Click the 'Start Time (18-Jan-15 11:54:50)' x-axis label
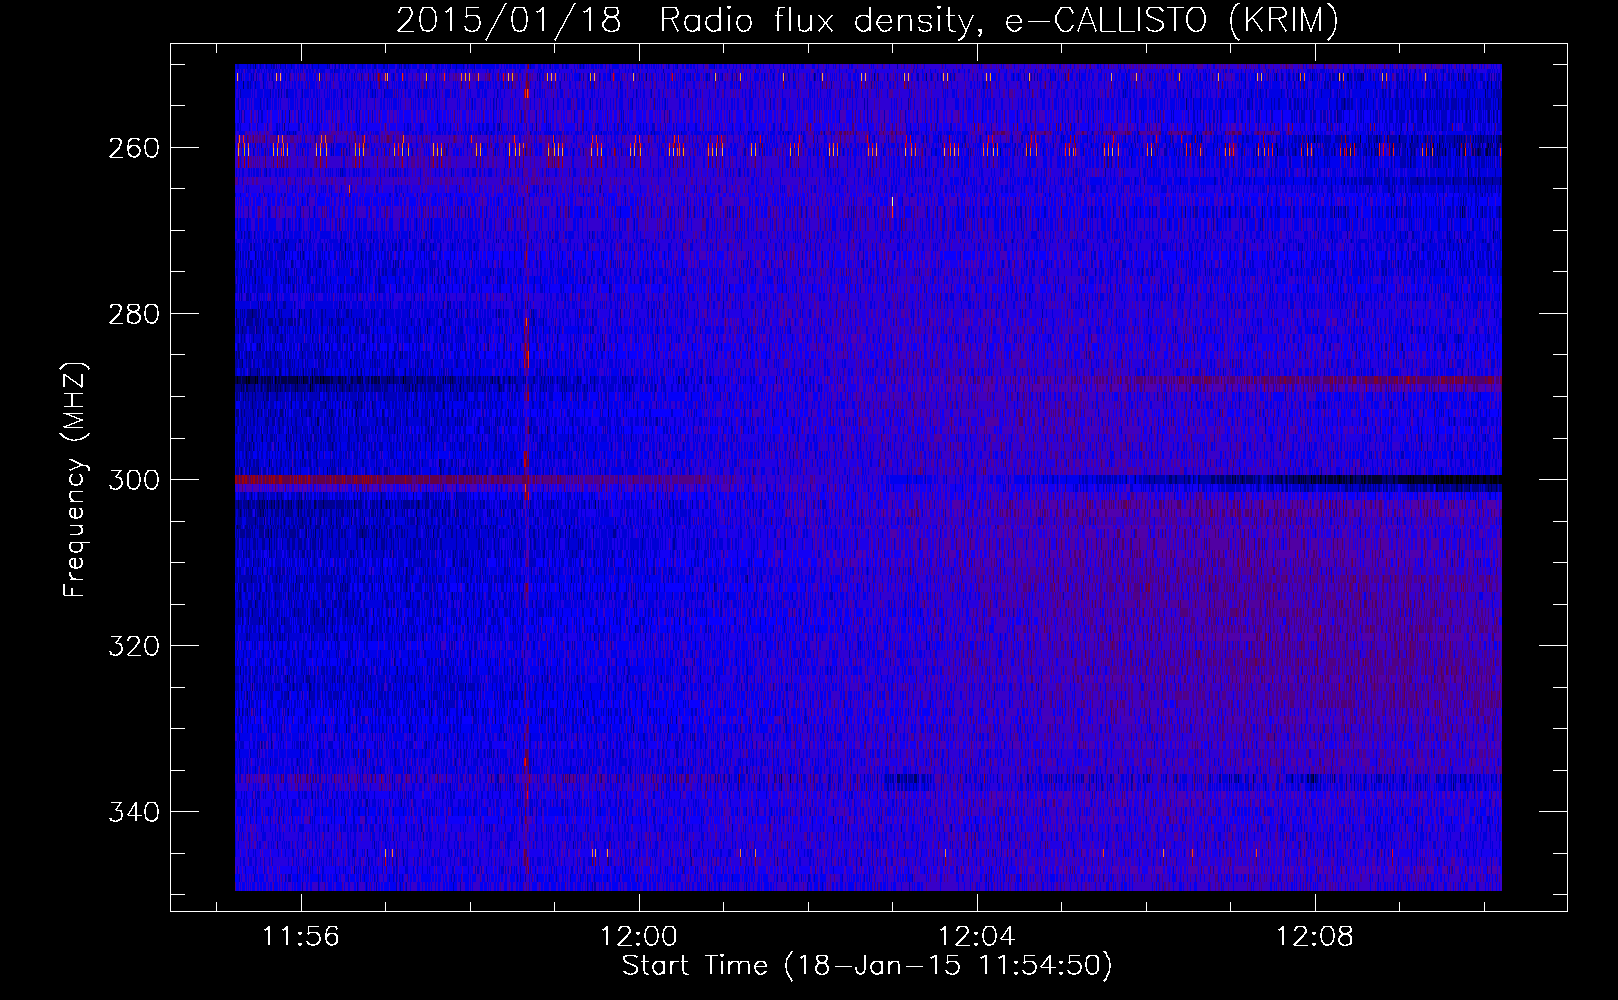The image size is (1618, 1000). click(867, 966)
